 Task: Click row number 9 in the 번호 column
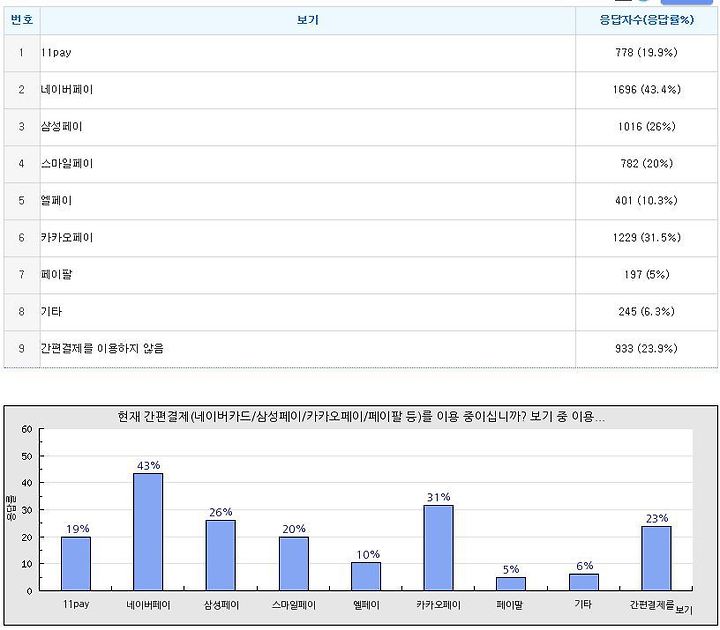[22, 349]
